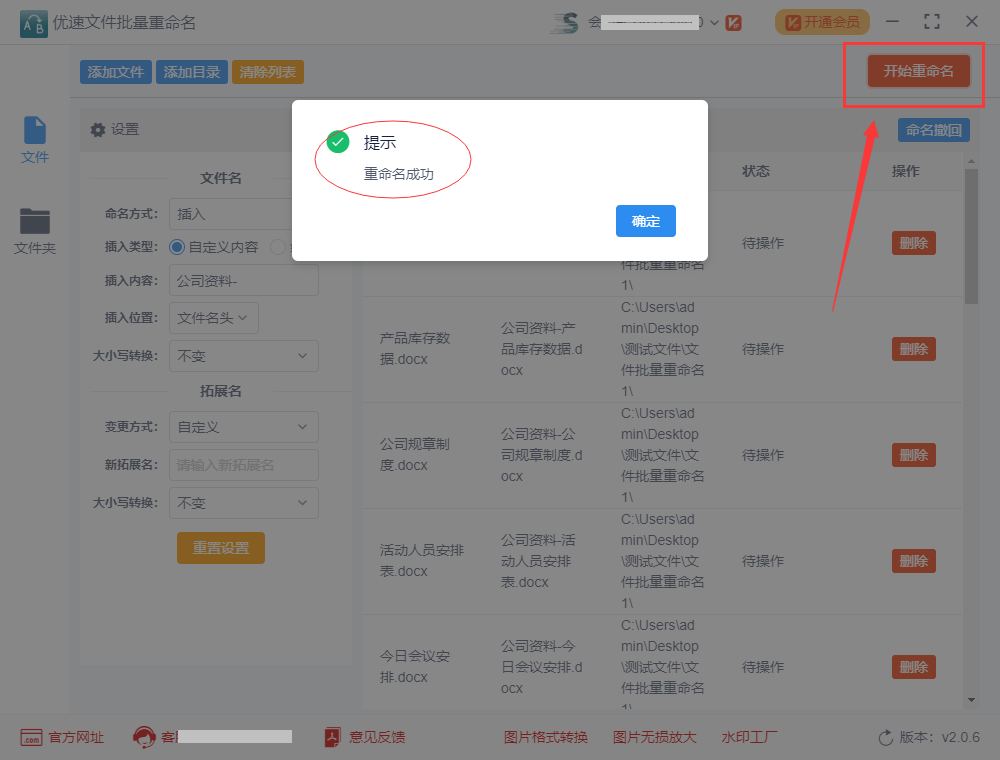Click the 设置 gear icon

click(98, 128)
